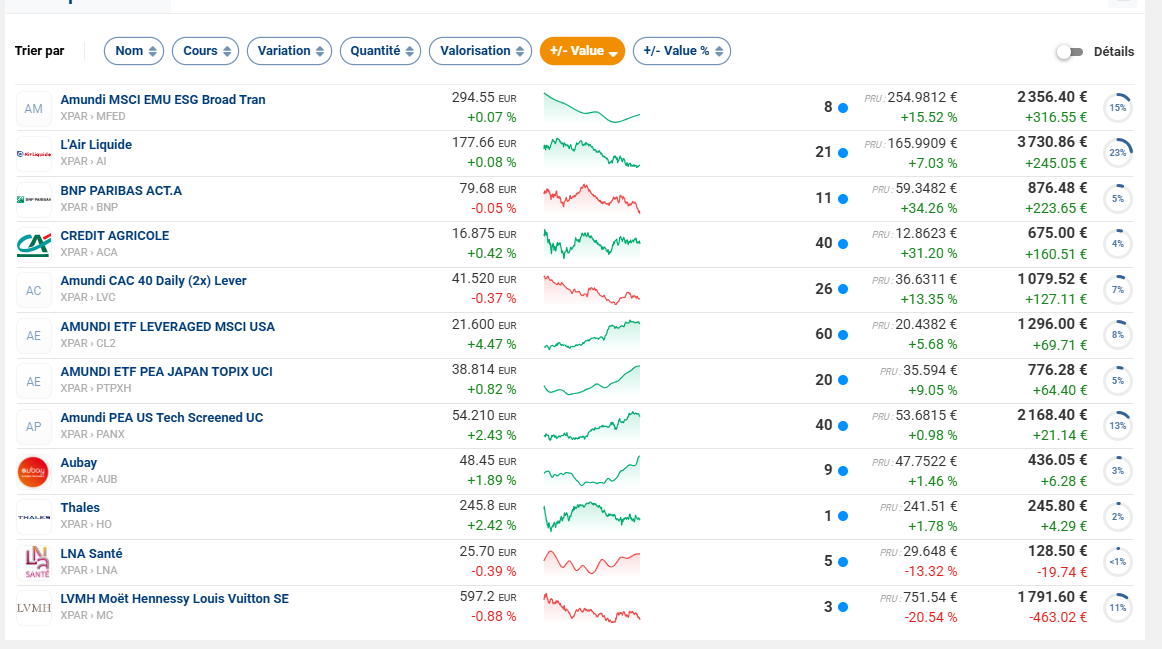Open the Aubay stock link
This screenshot has height=649, width=1162.
79,463
